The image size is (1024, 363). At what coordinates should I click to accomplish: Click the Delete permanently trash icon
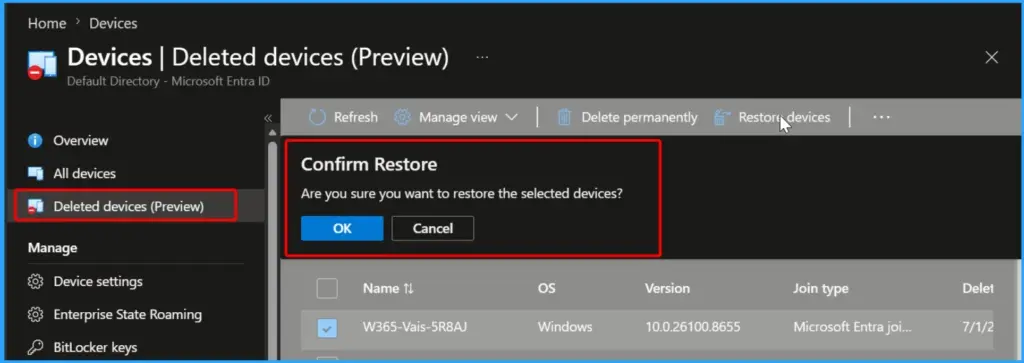[564, 118]
